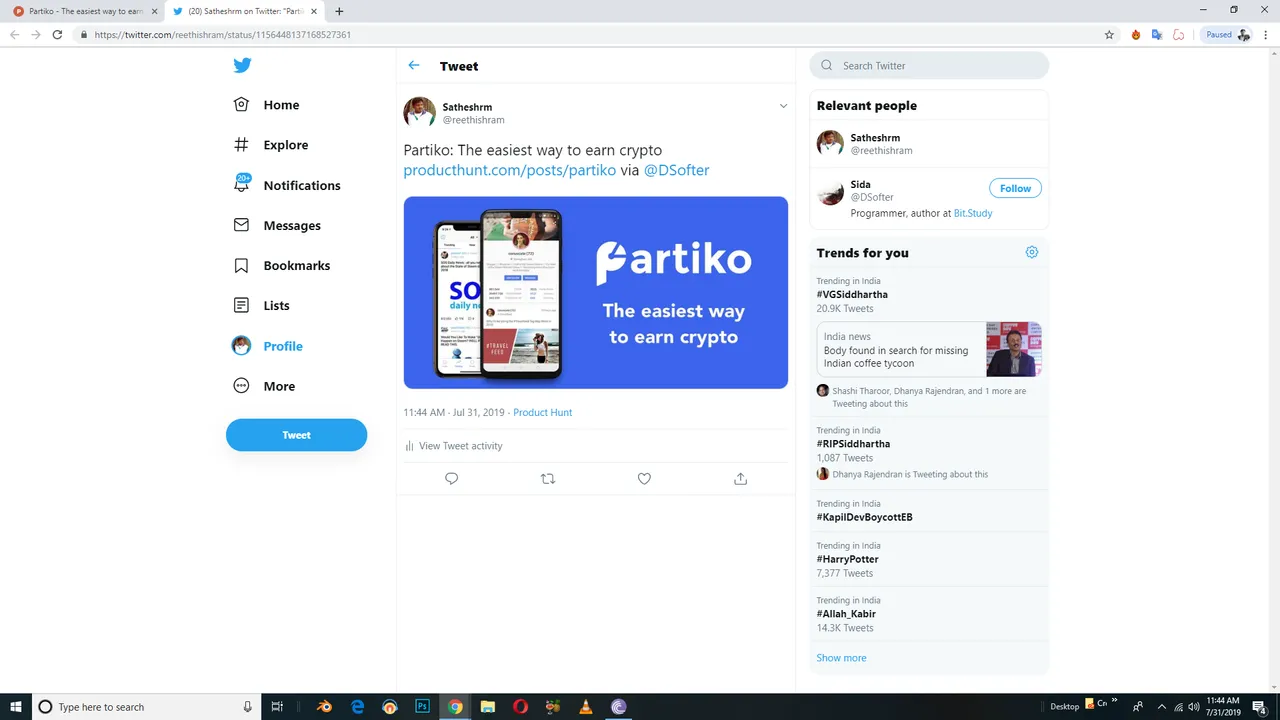Click the share tweet icon
Image resolution: width=1280 pixels, height=720 pixels.
point(740,479)
